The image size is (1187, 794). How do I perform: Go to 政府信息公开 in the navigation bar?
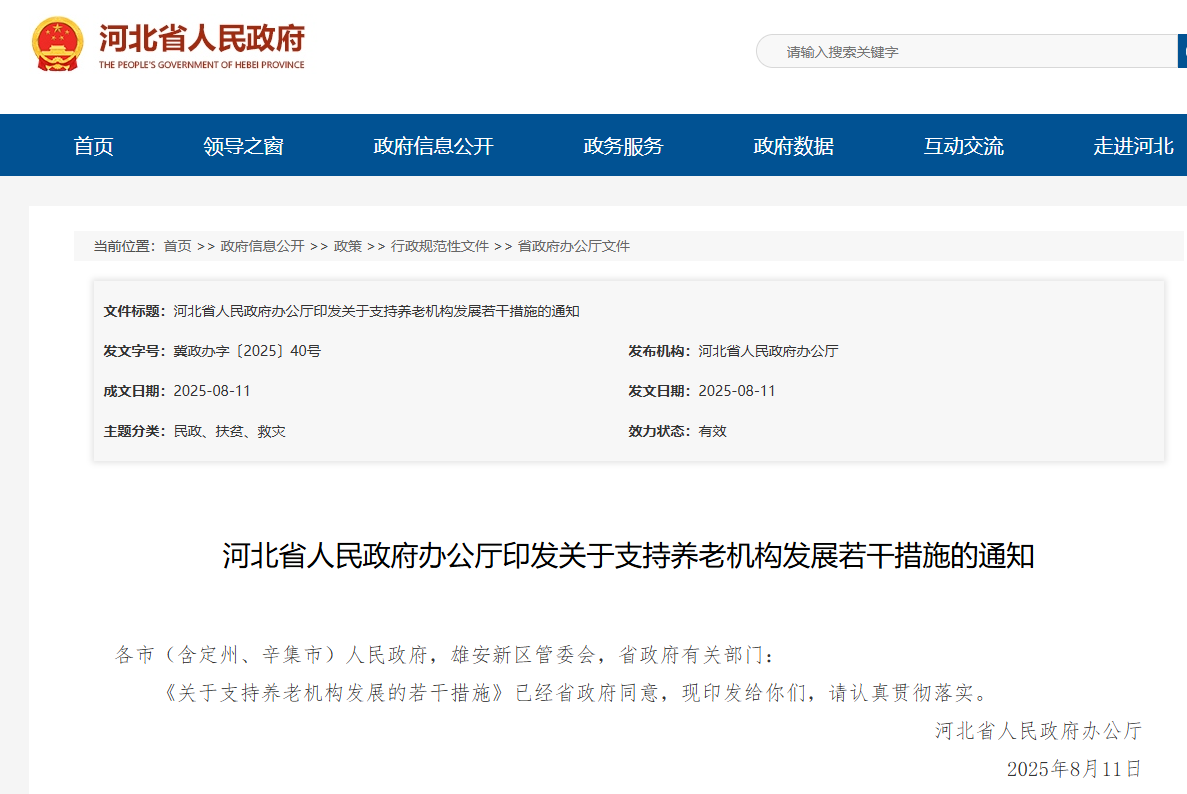click(x=433, y=146)
